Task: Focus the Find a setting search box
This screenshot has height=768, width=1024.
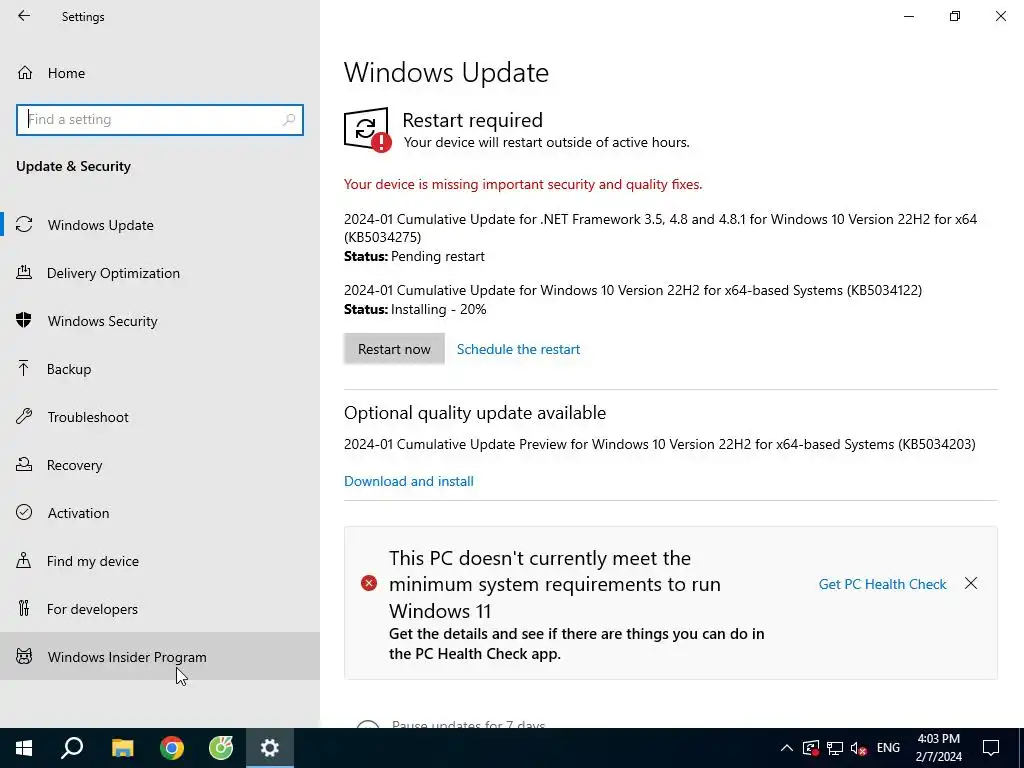Action: pos(160,120)
